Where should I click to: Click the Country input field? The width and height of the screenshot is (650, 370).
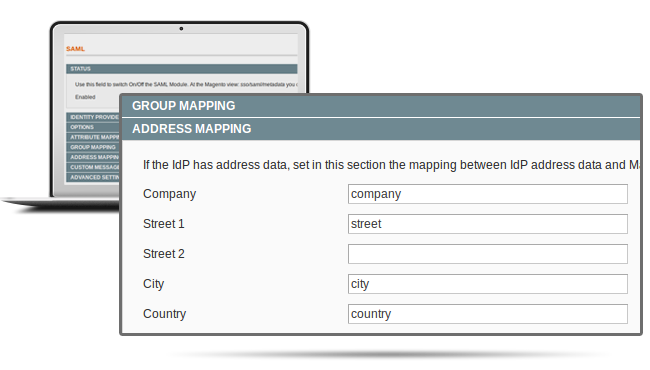point(488,314)
